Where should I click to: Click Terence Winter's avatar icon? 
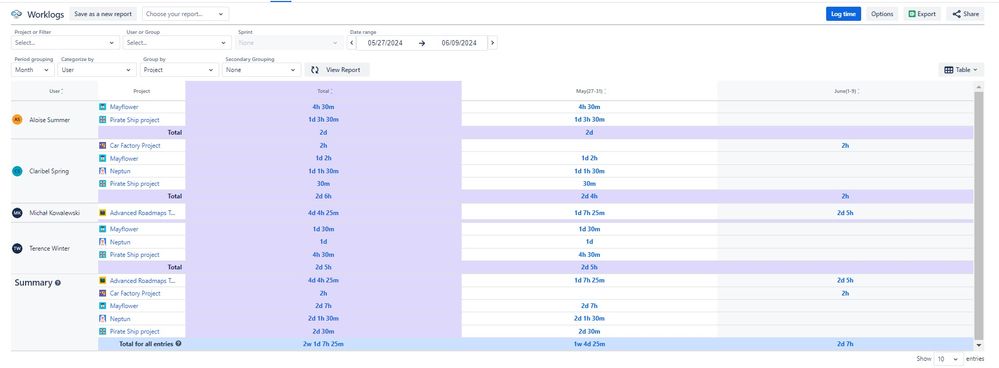[17, 248]
